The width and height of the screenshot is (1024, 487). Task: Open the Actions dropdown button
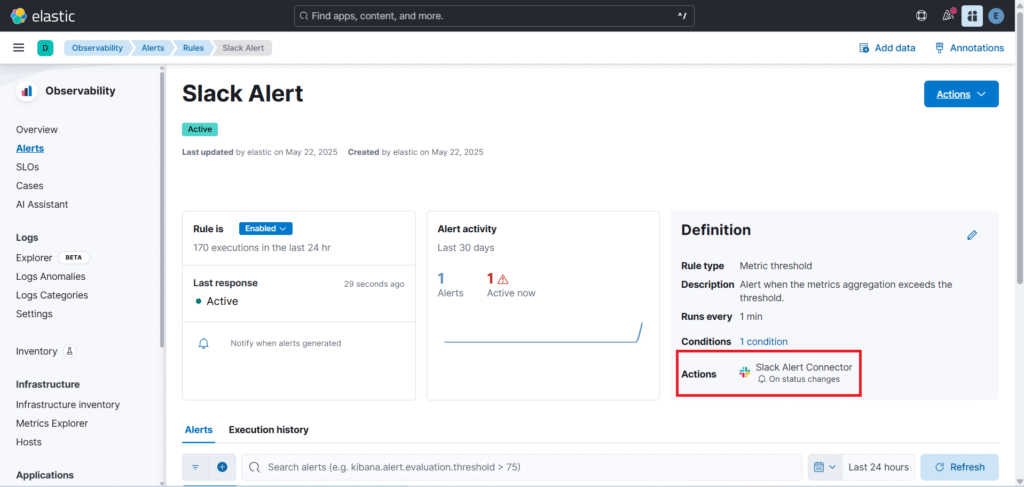pos(961,94)
